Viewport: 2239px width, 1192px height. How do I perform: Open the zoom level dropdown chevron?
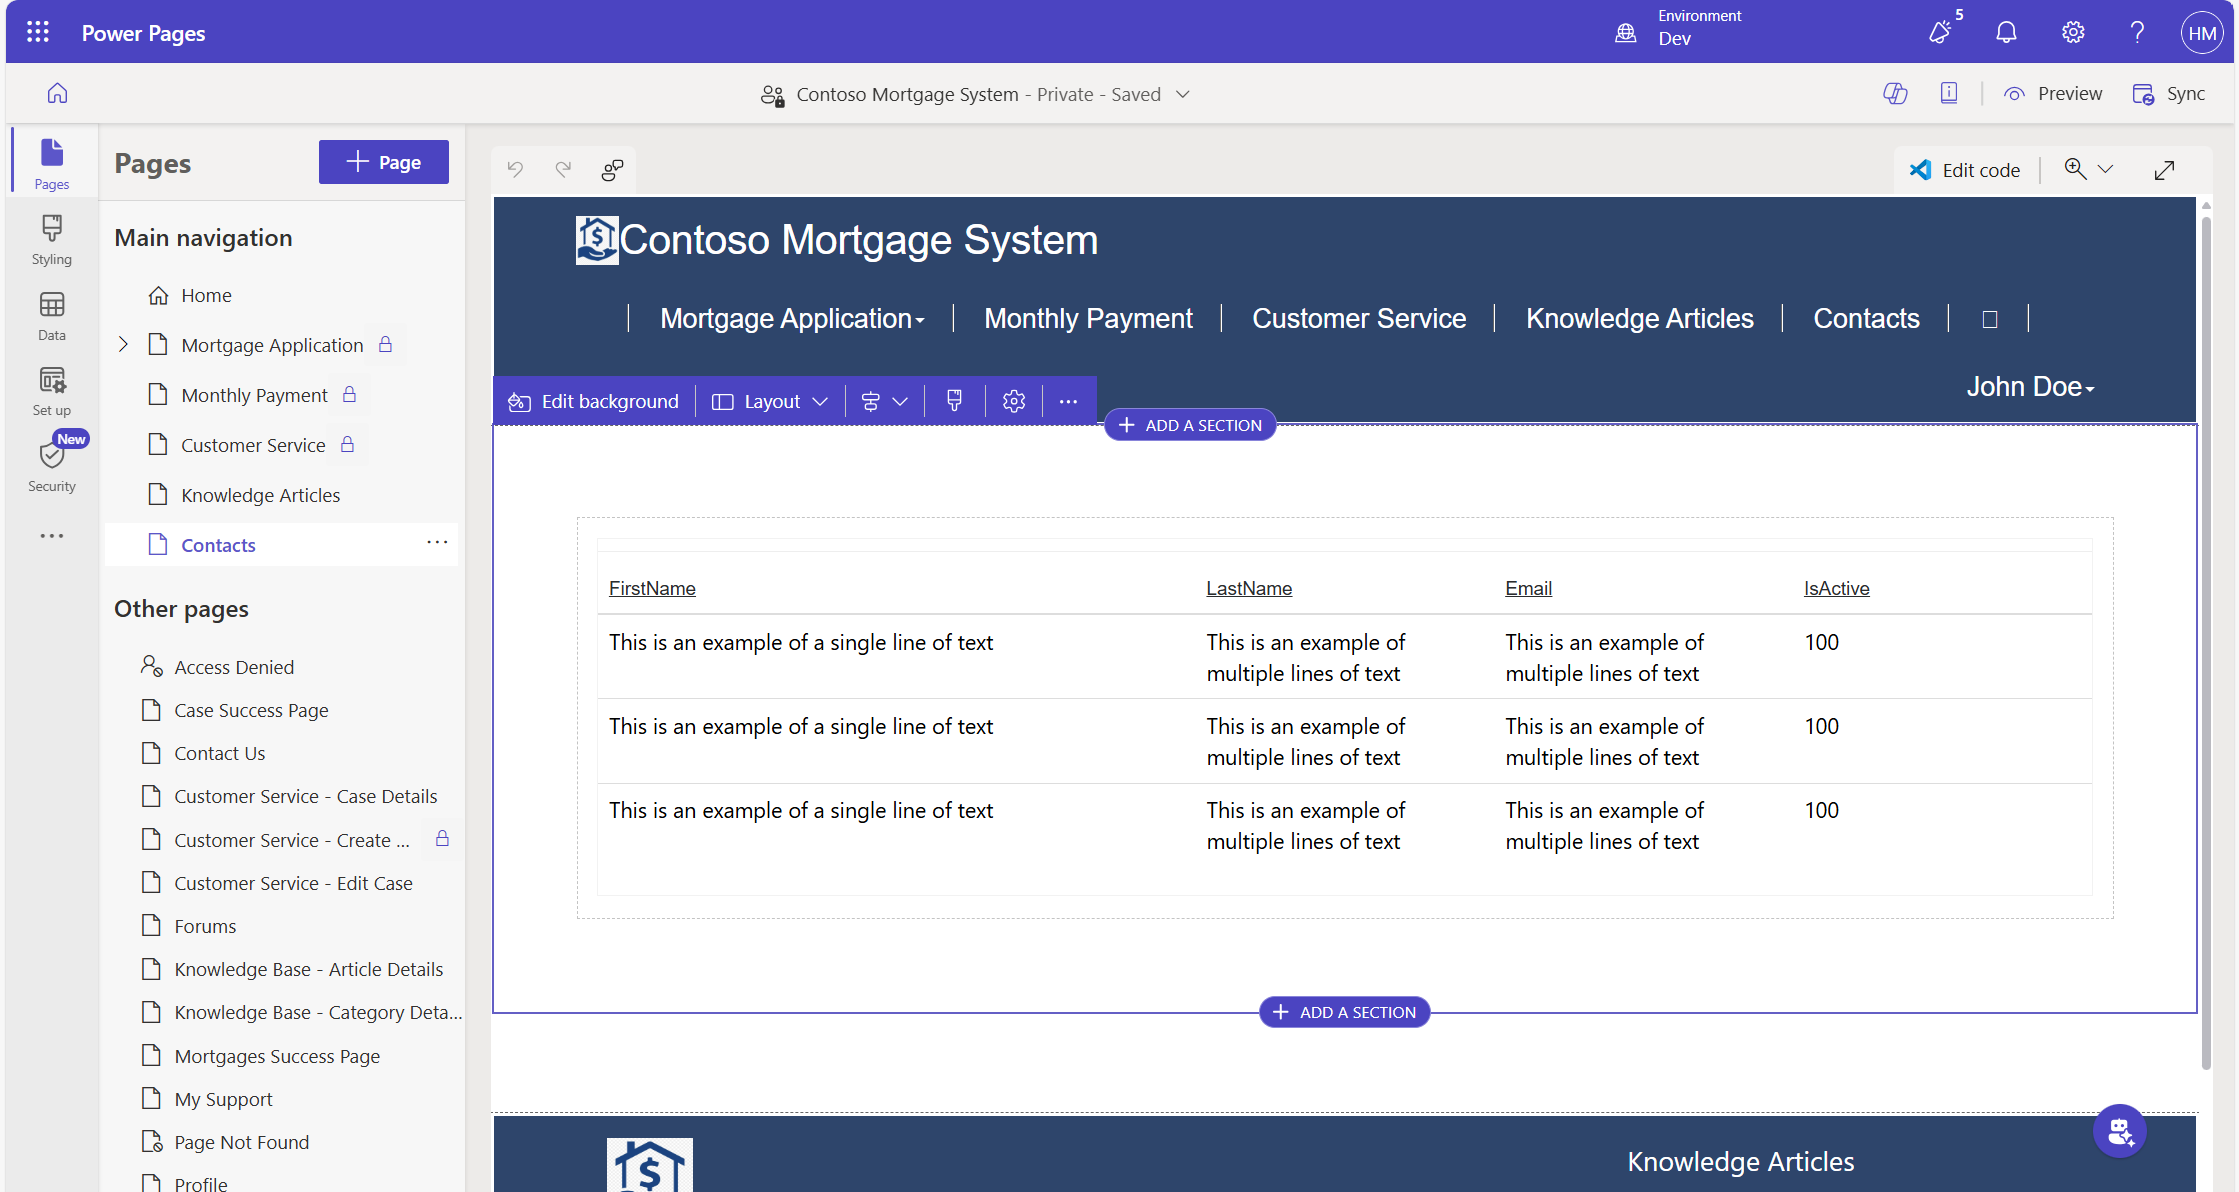(x=2105, y=169)
